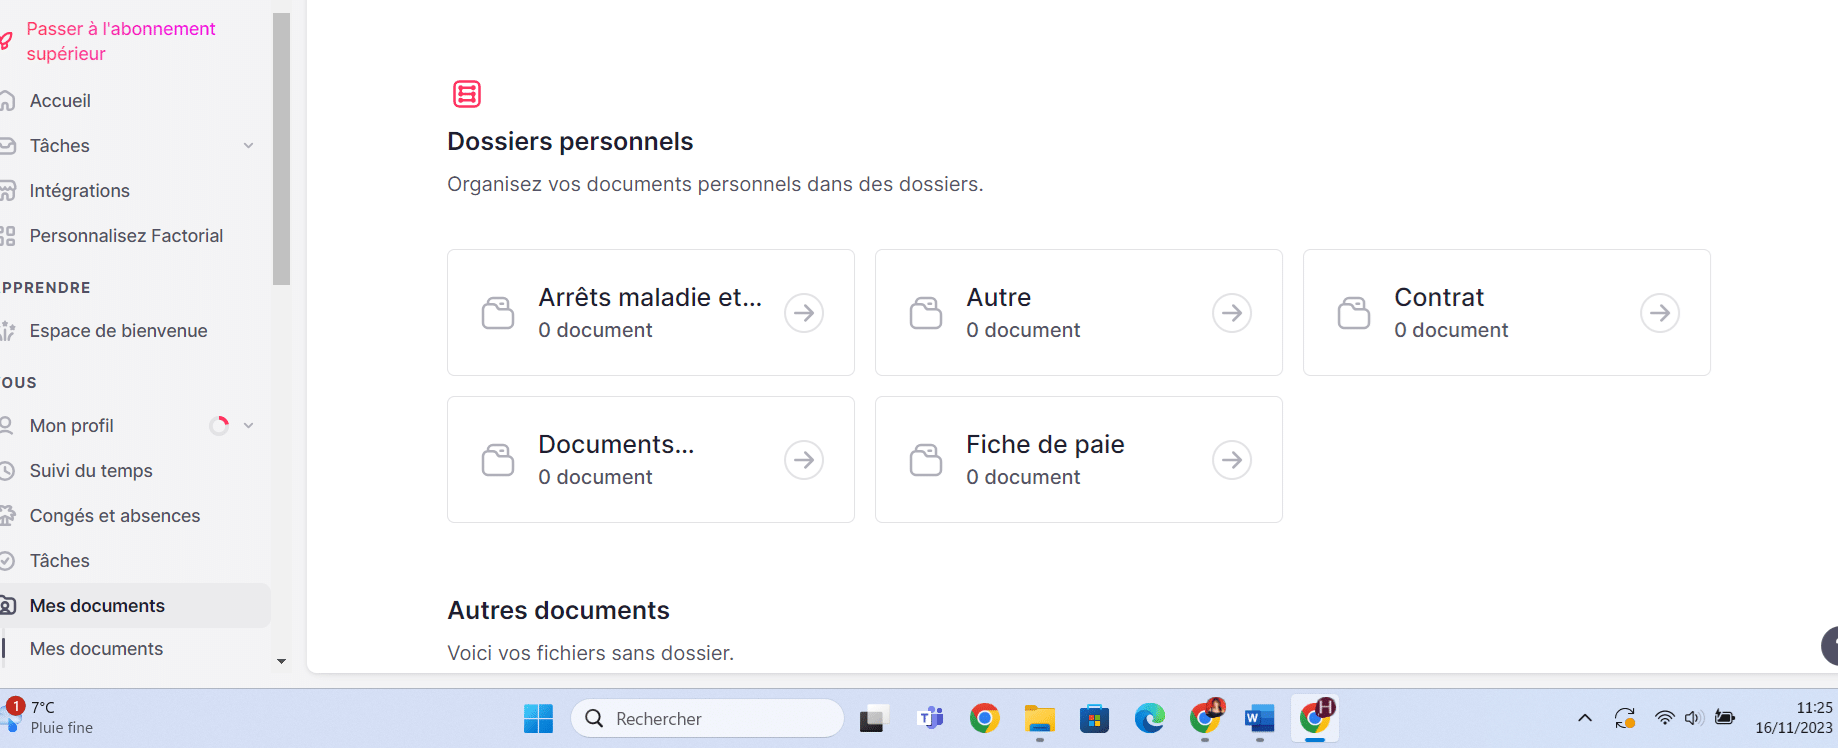Click the sidebar scroll down arrow
The height and width of the screenshot is (748, 1838).
coord(281,661)
